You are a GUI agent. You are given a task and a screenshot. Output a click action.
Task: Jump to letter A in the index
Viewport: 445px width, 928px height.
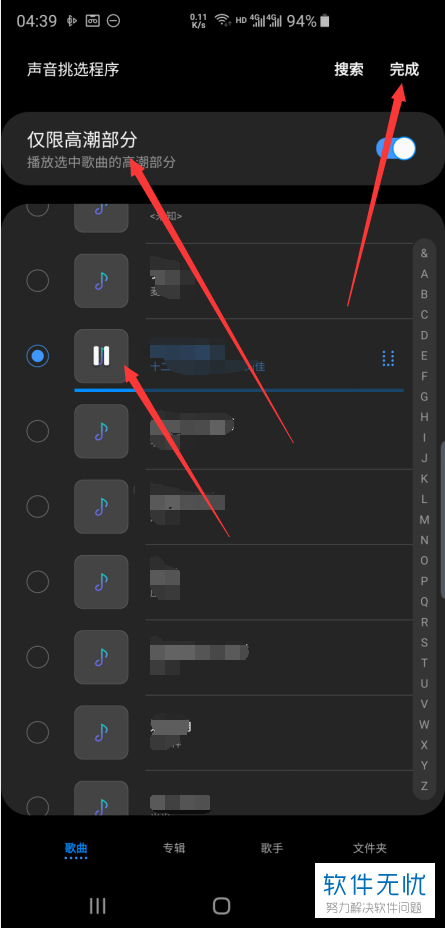point(424,274)
